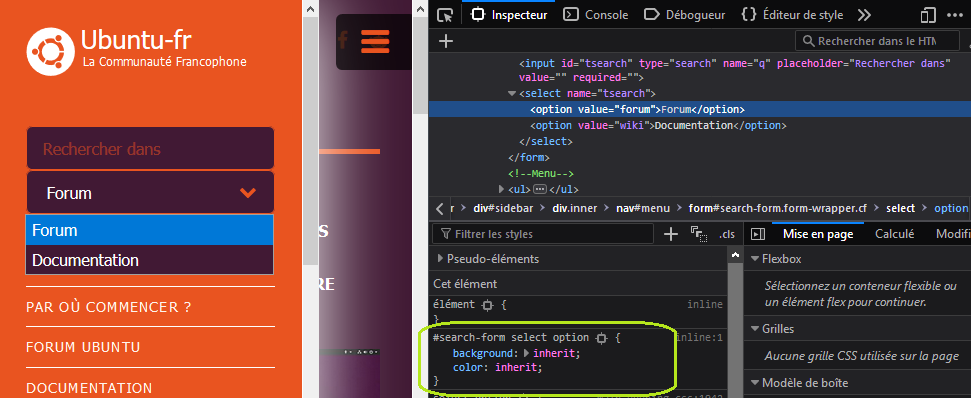Click the '#search-form select option' selector text
This screenshot has height=398, width=971.
click(511, 338)
